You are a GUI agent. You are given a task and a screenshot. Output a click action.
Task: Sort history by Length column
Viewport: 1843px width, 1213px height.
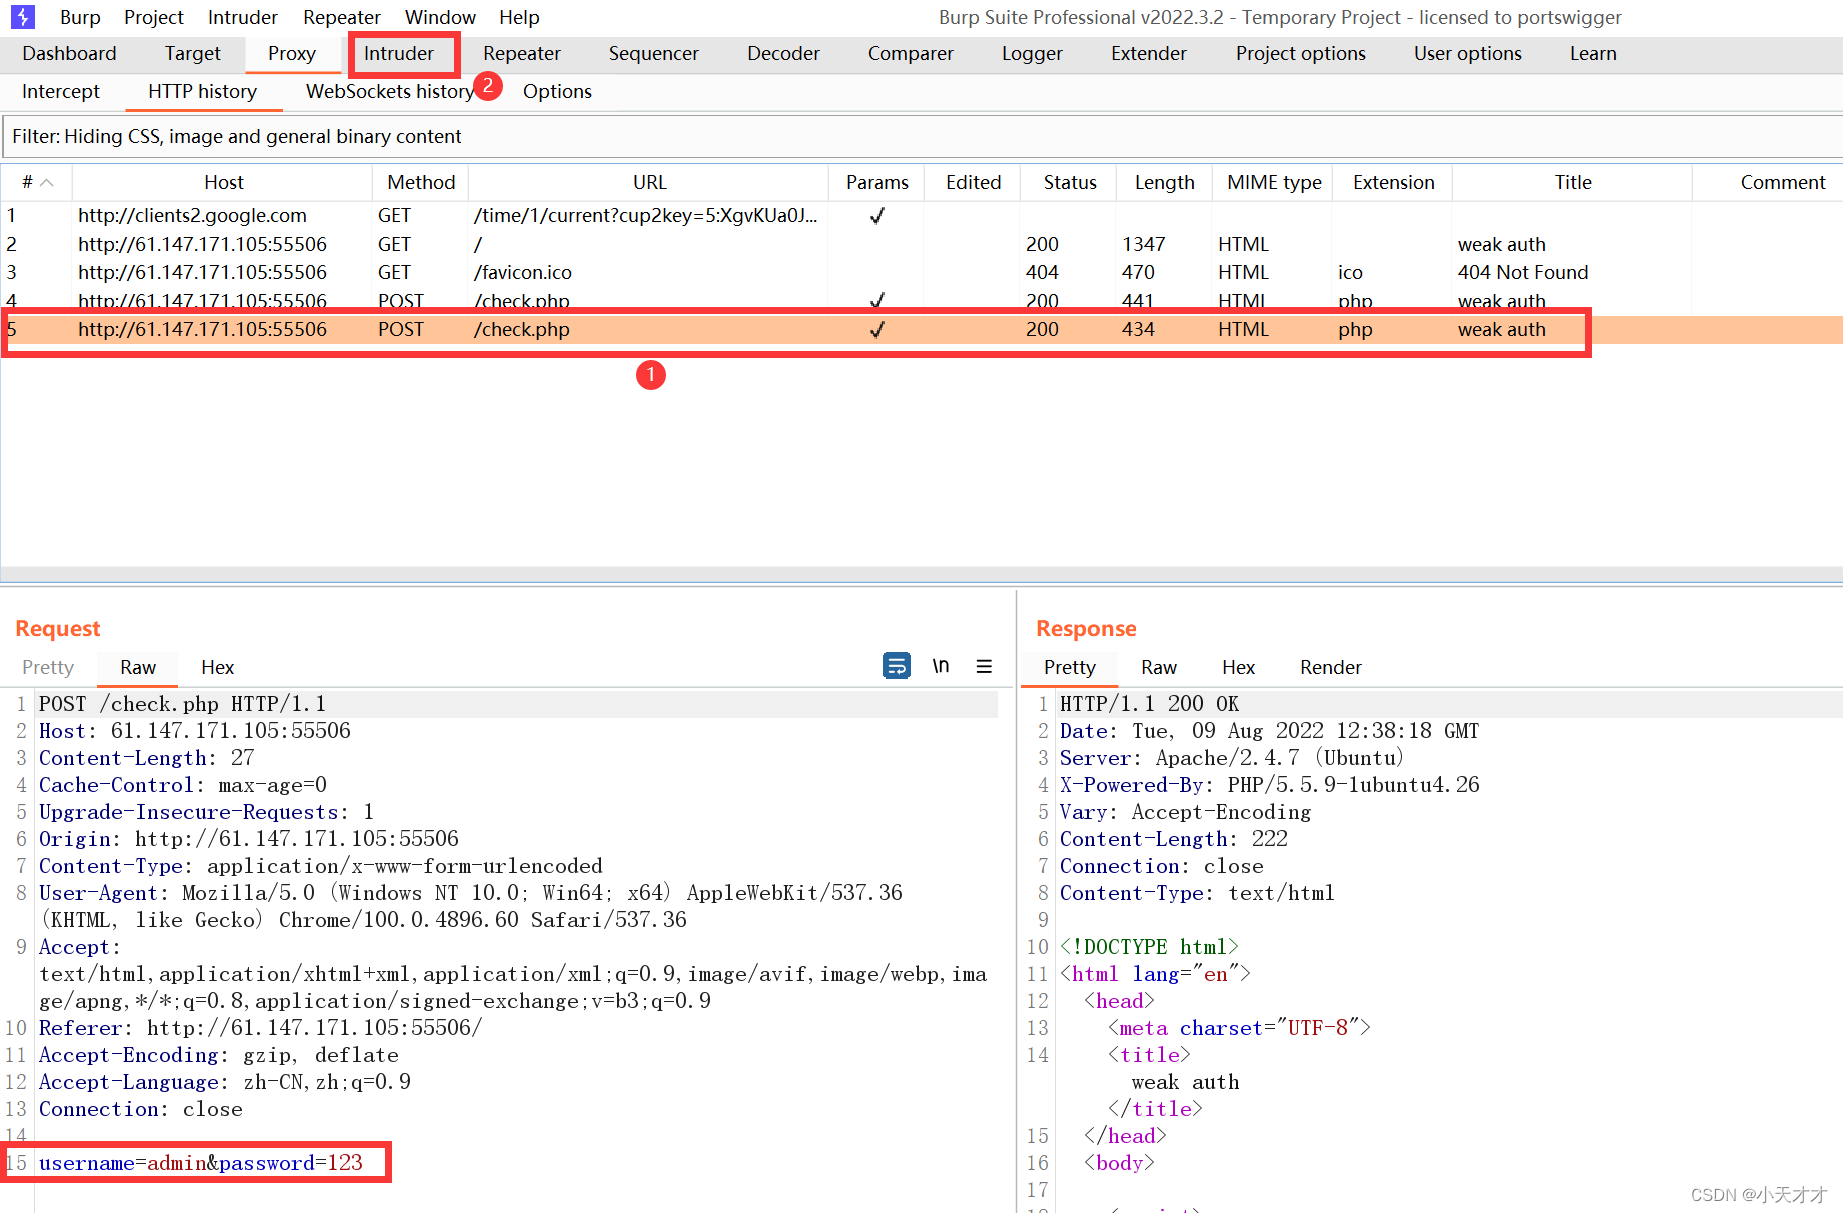[1165, 182]
